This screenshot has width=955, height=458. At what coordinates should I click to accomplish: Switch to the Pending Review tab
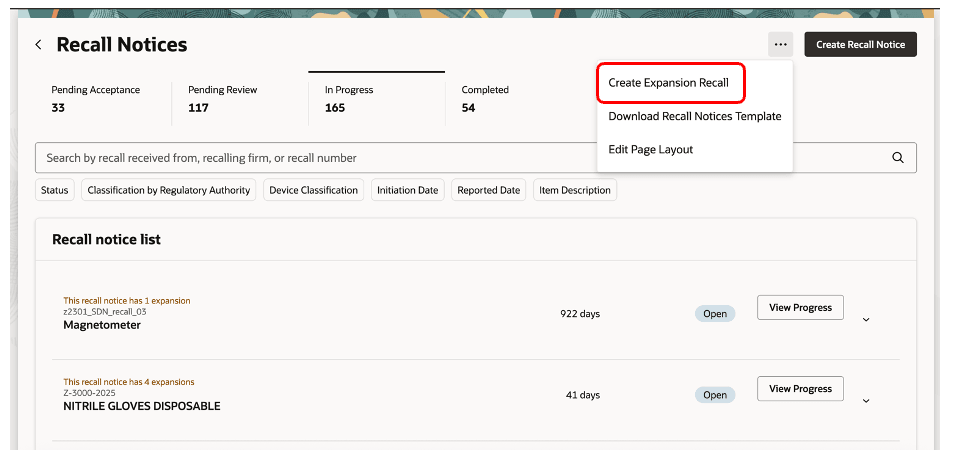tap(240, 99)
